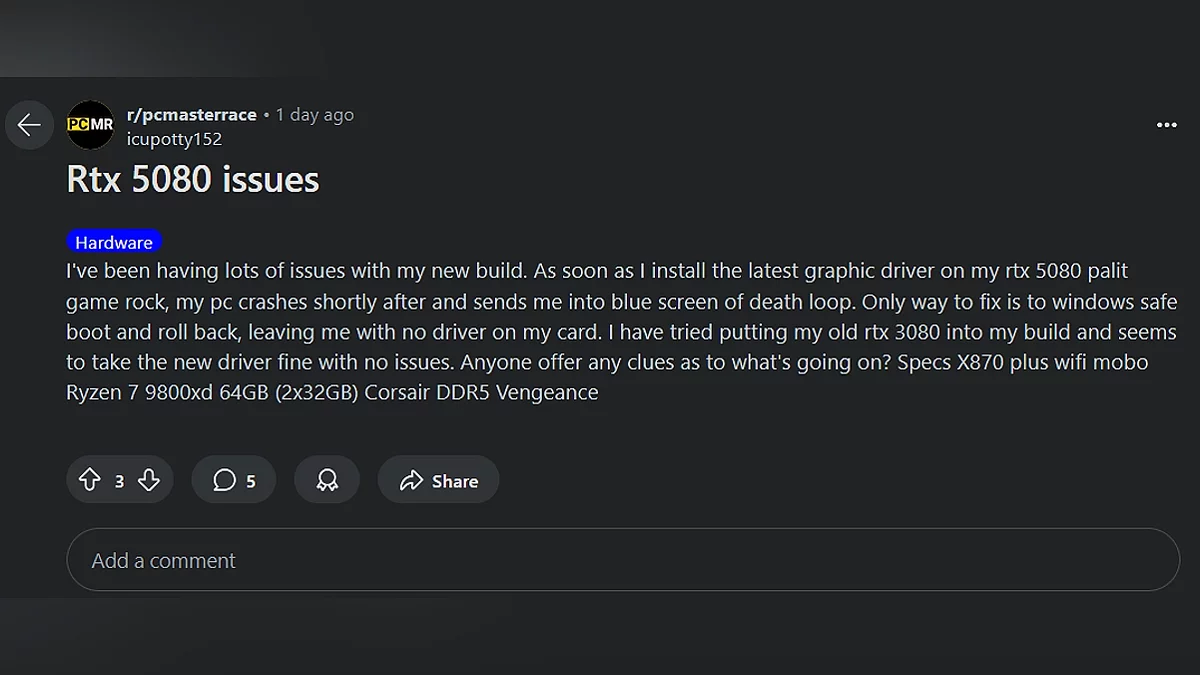
Task: Click the comment count number 5
Action: [251, 482]
